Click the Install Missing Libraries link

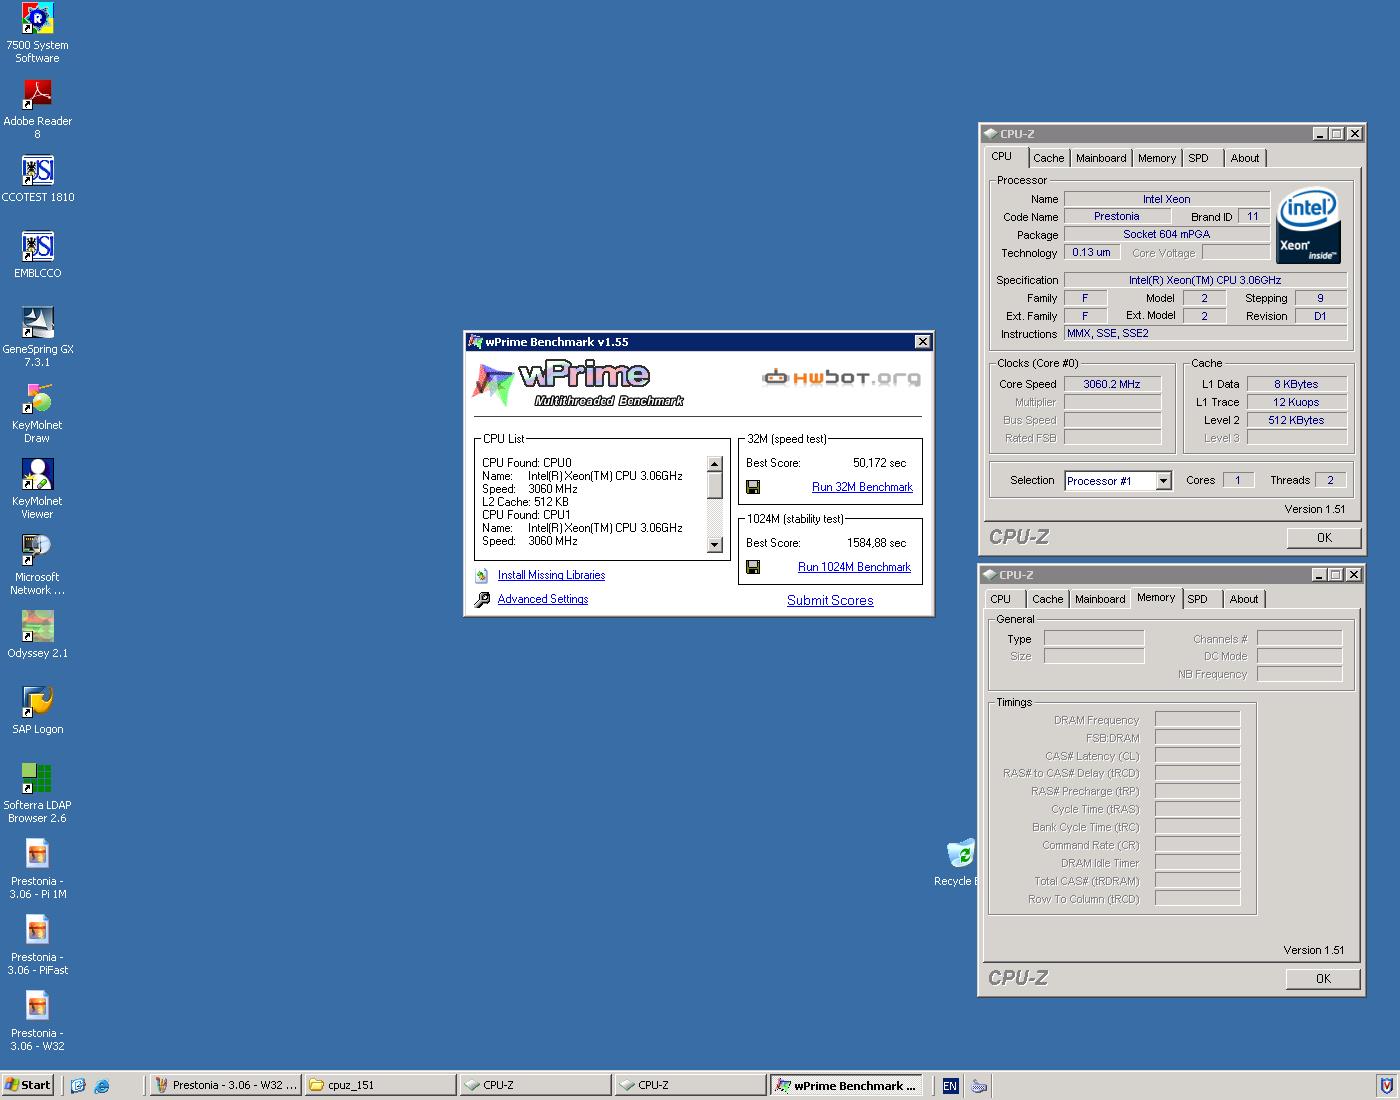(551, 575)
